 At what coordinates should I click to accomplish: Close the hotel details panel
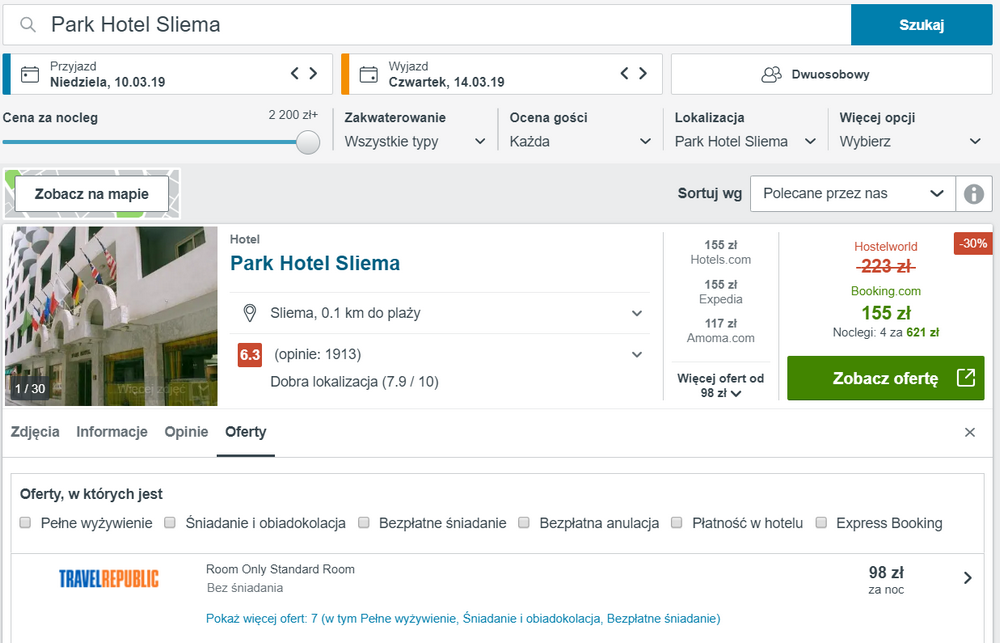[970, 432]
